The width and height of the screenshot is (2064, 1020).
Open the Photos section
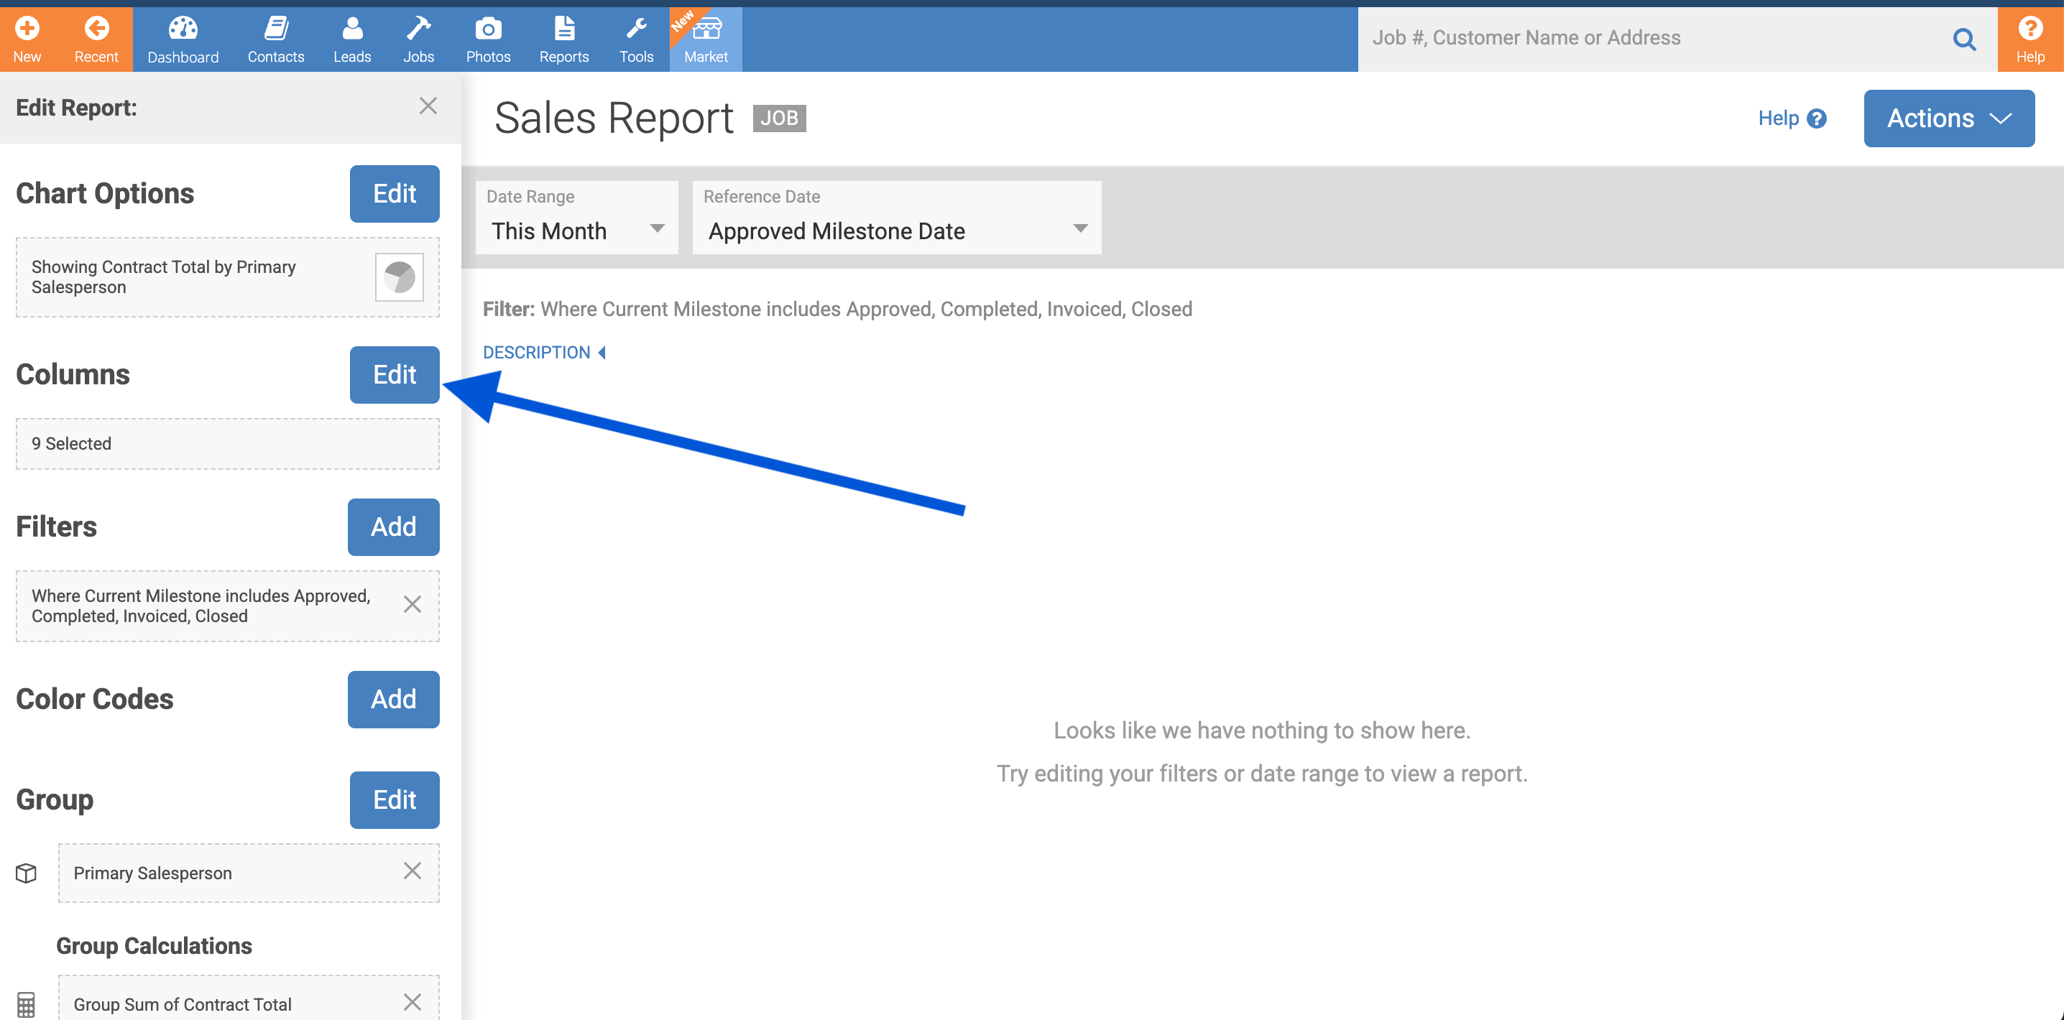[487, 38]
